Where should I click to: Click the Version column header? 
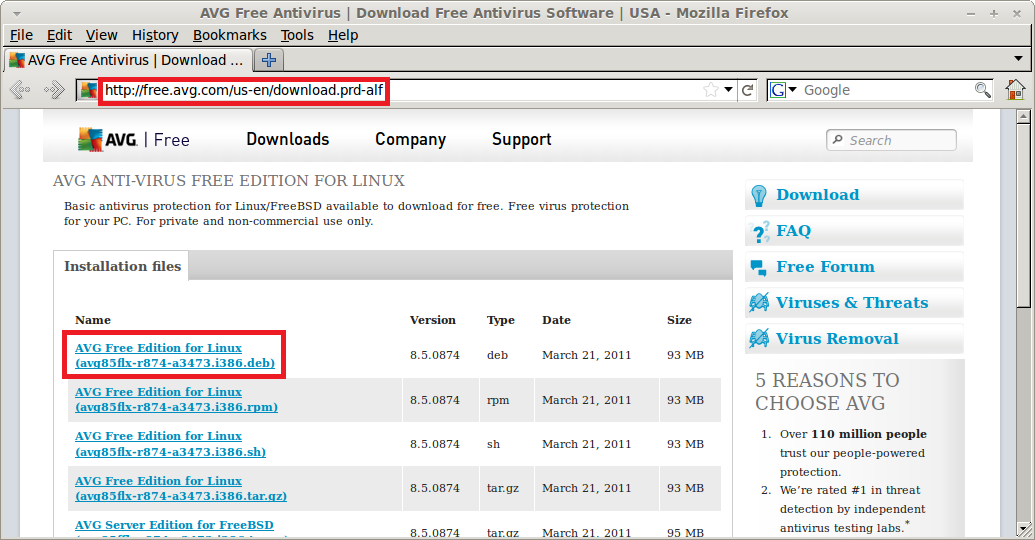pos(432,320)
